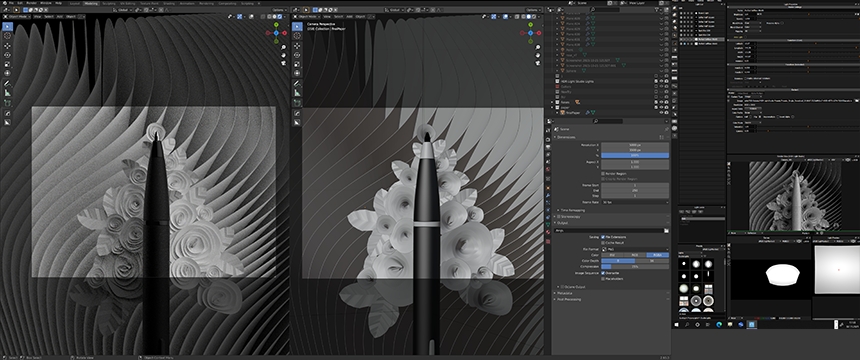Open the File Format dropdown
The image size is (860, 360).
[x=635, y=249]
